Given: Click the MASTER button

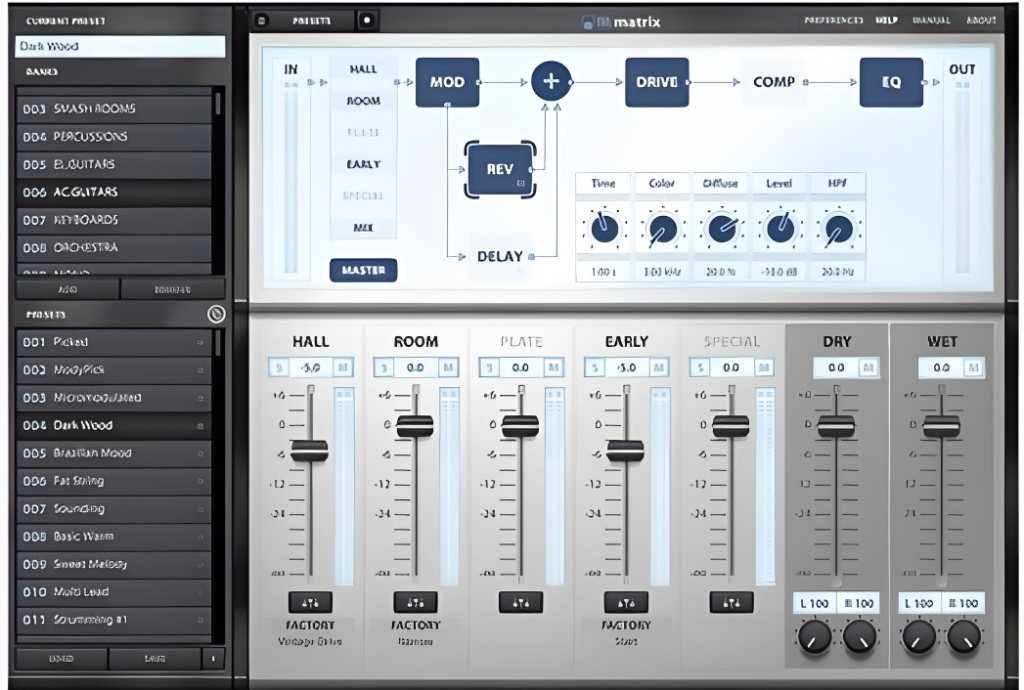Looking at the screenshot, I should tap(364, 270).
